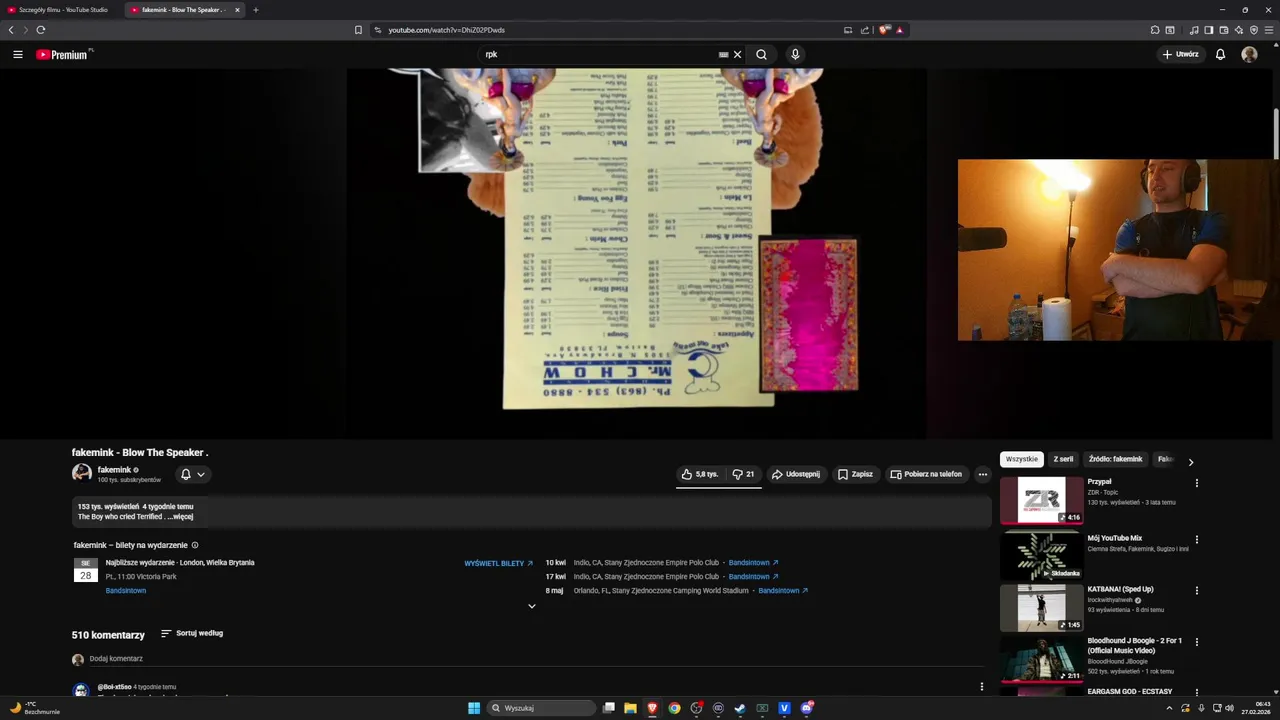
Task: Open browser extensions puzzle icon
Action: (x=1155, y=30)
